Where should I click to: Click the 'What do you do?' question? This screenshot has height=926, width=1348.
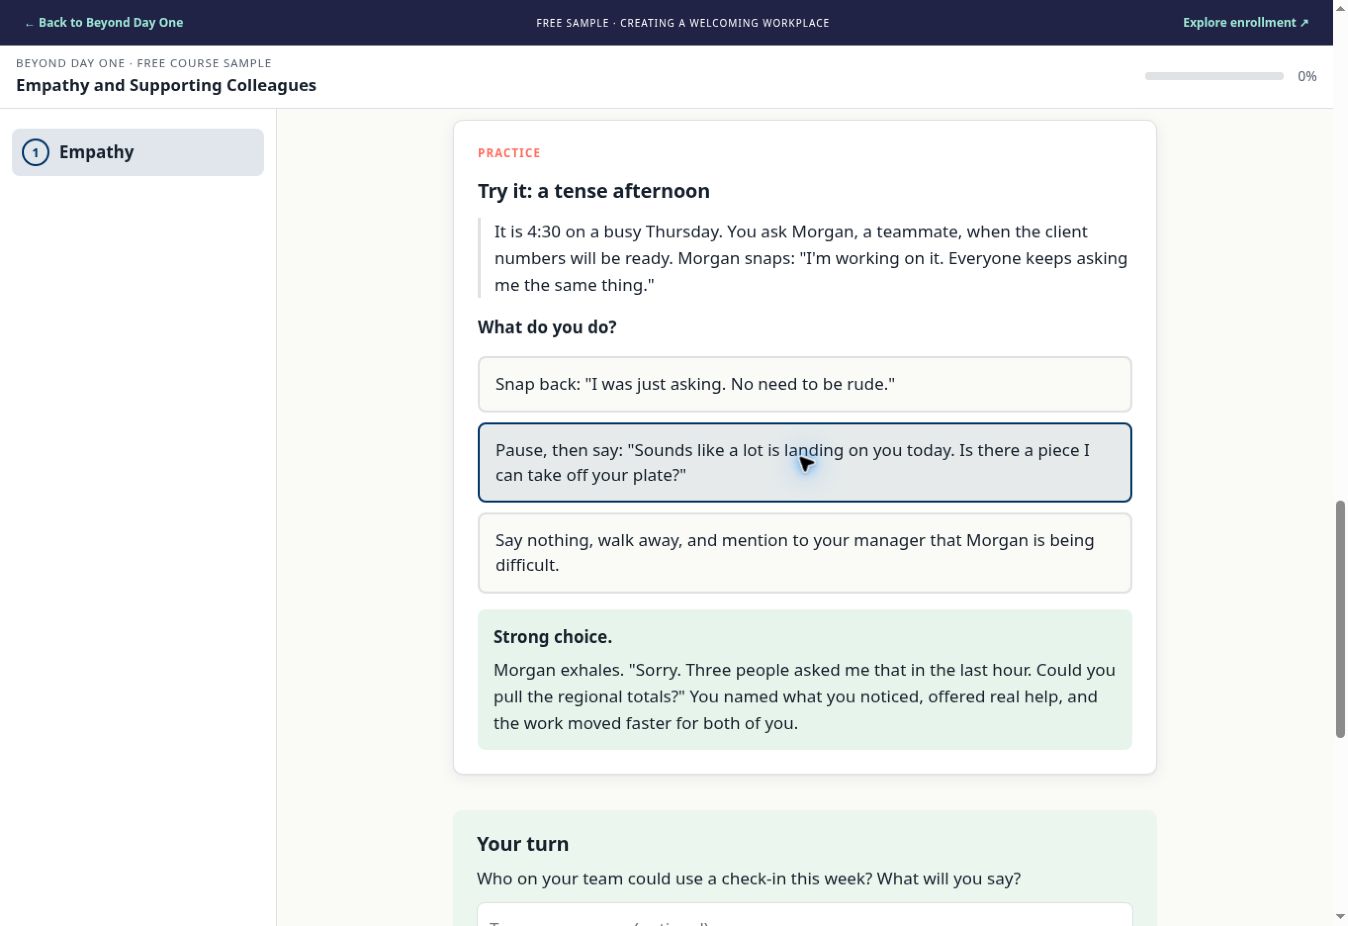coord(547,327)
